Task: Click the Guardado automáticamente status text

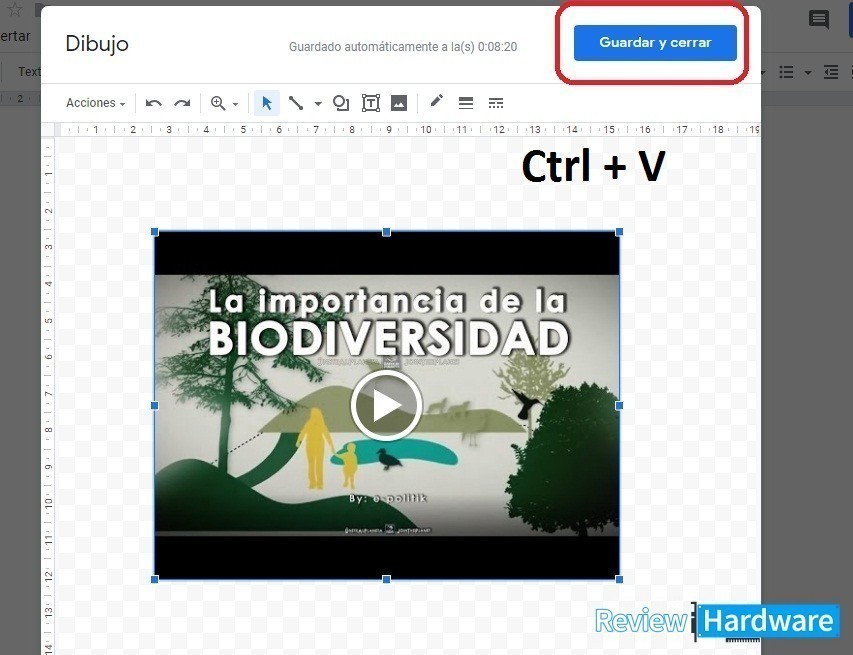Action: (403, 47)
